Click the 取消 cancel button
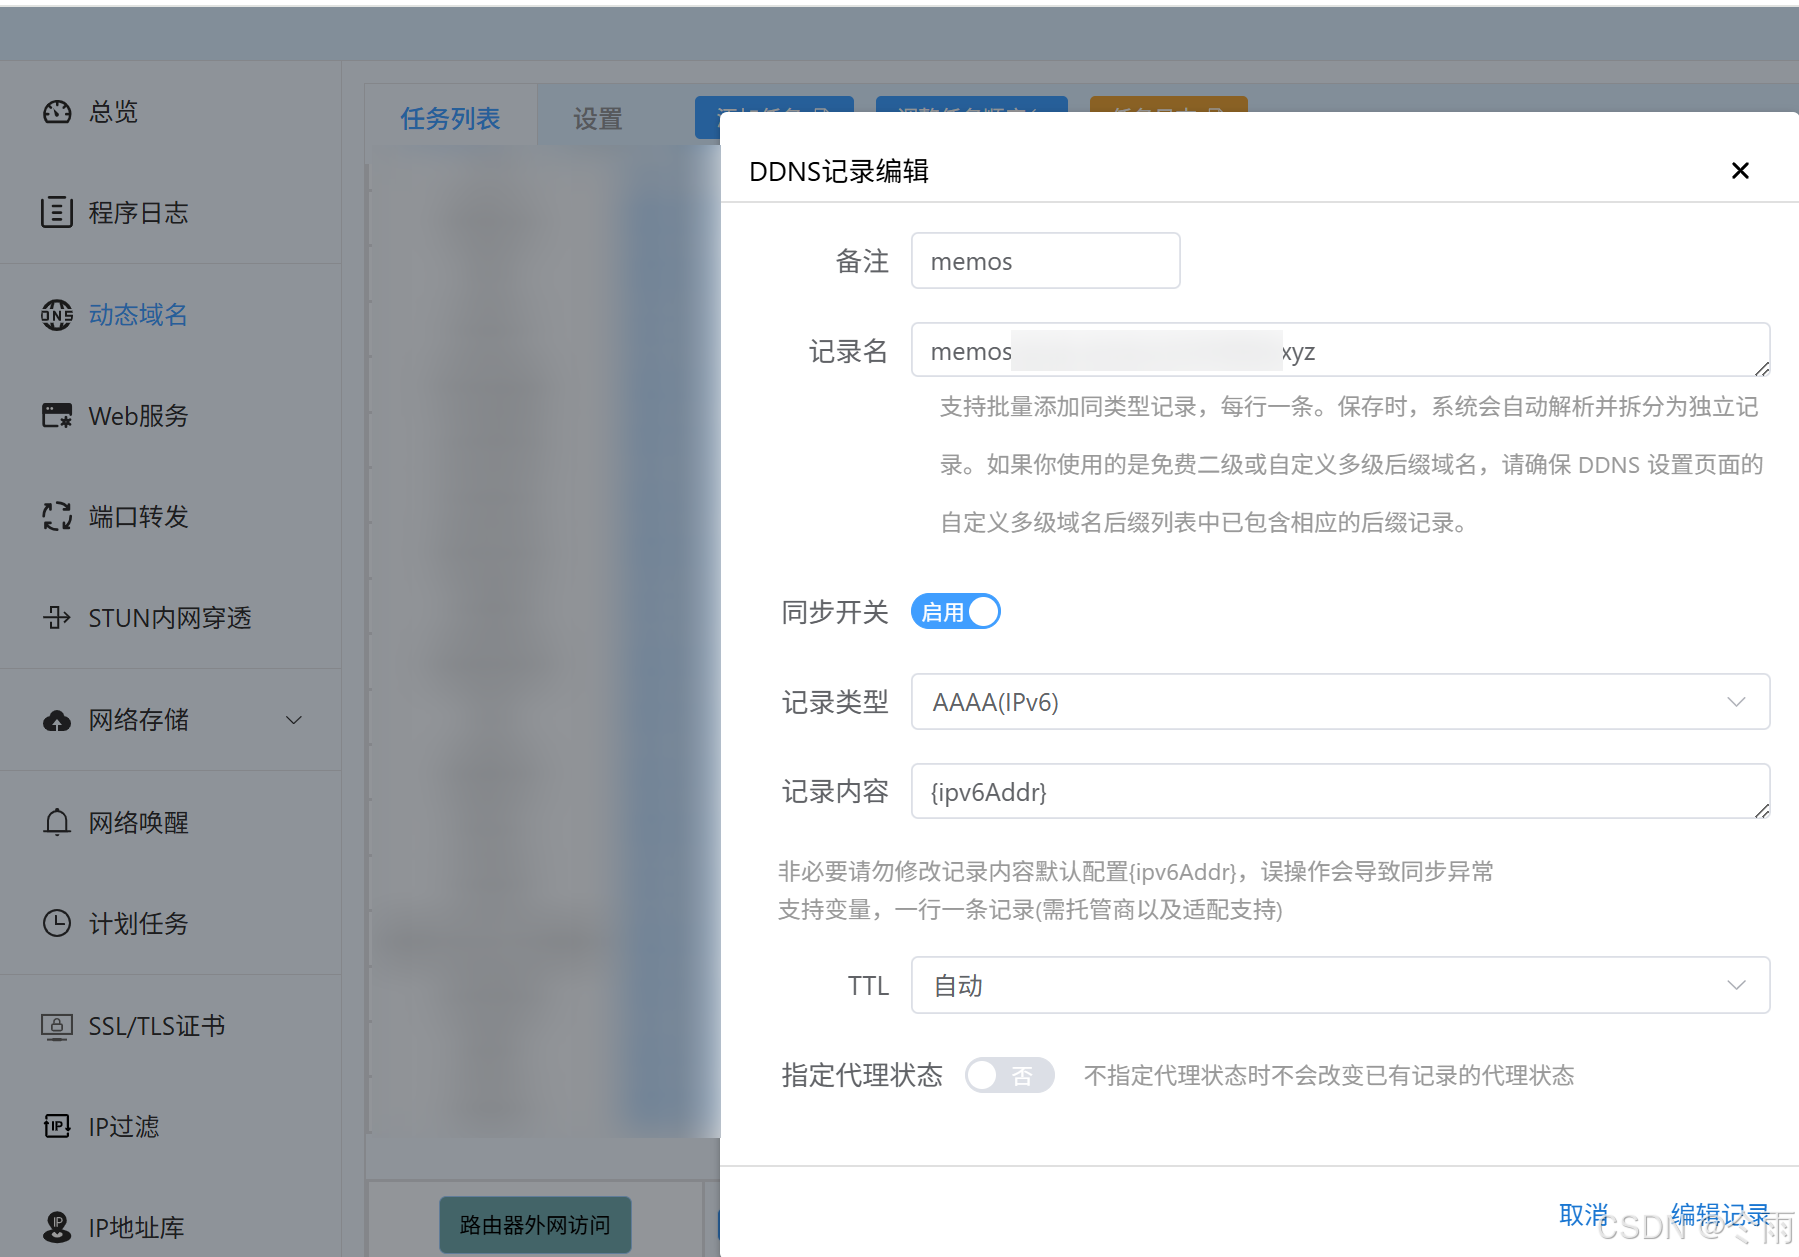 (1584, 1215)
